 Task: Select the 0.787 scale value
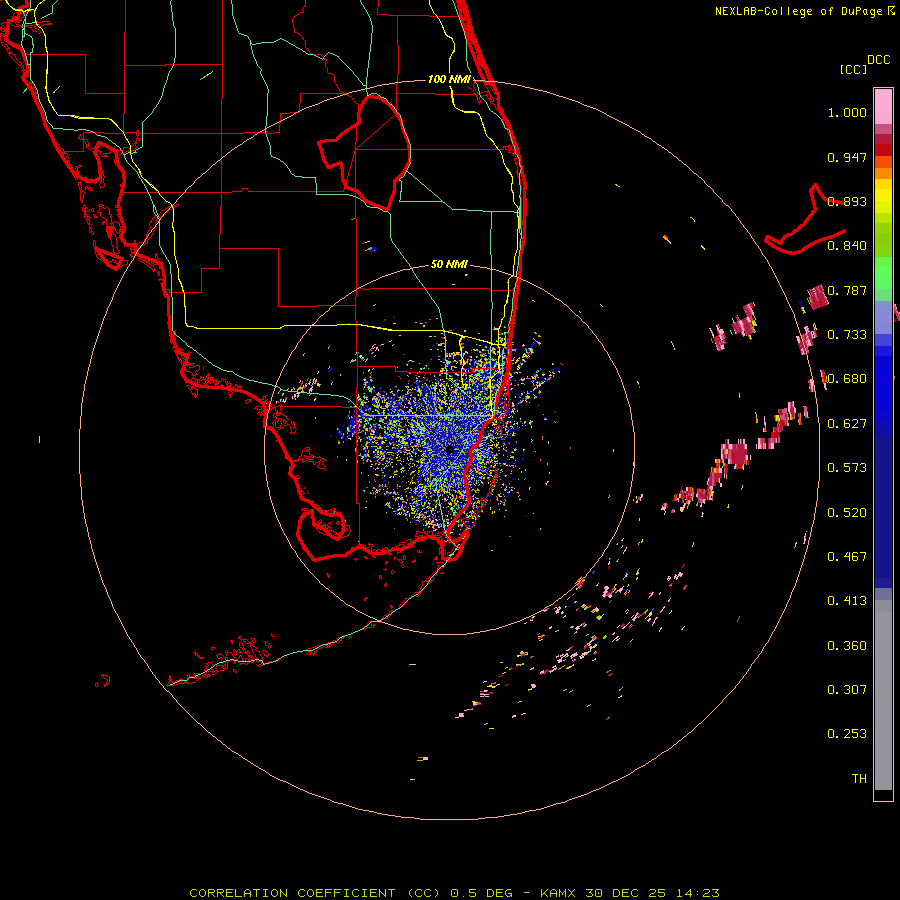847,290
